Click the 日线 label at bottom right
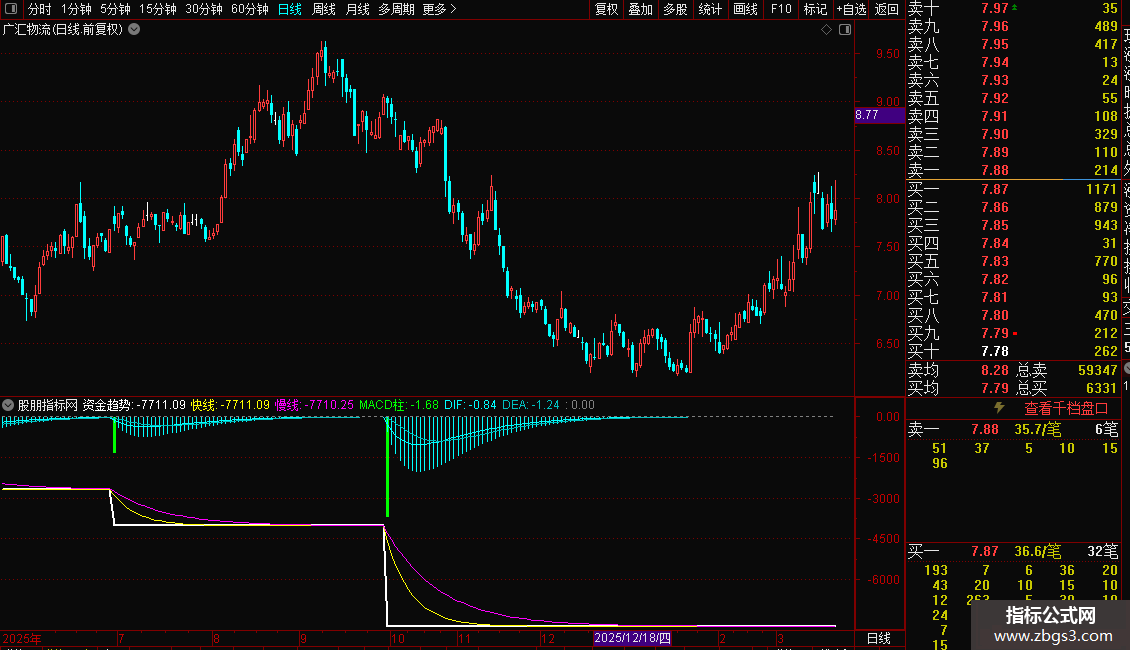 click(x=878, y=638)
